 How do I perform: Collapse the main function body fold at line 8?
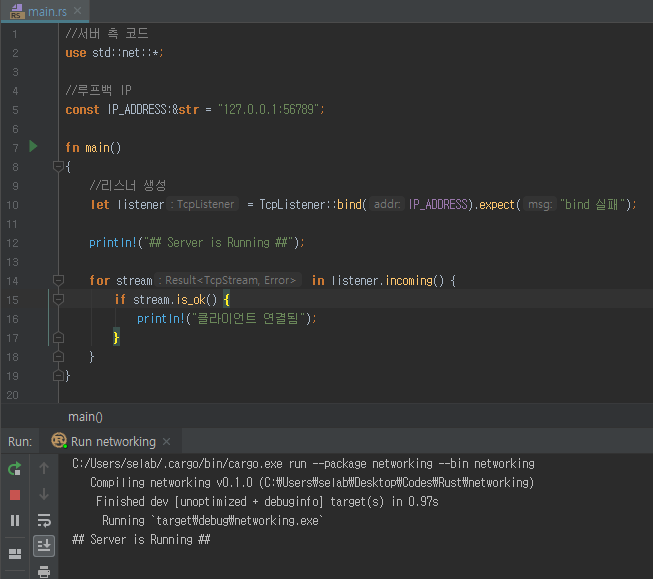click(58, 166)
